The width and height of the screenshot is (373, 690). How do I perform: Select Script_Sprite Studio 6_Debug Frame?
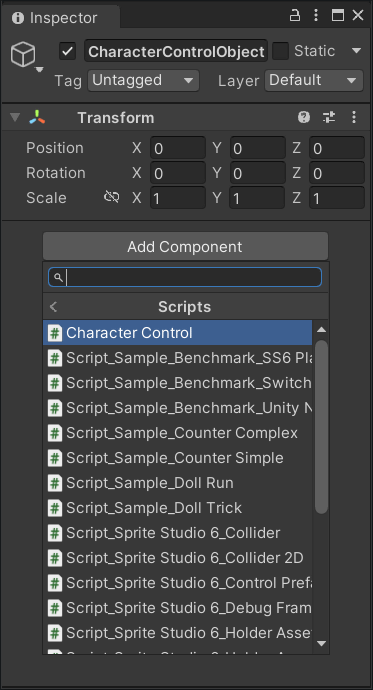coord(177,608)
